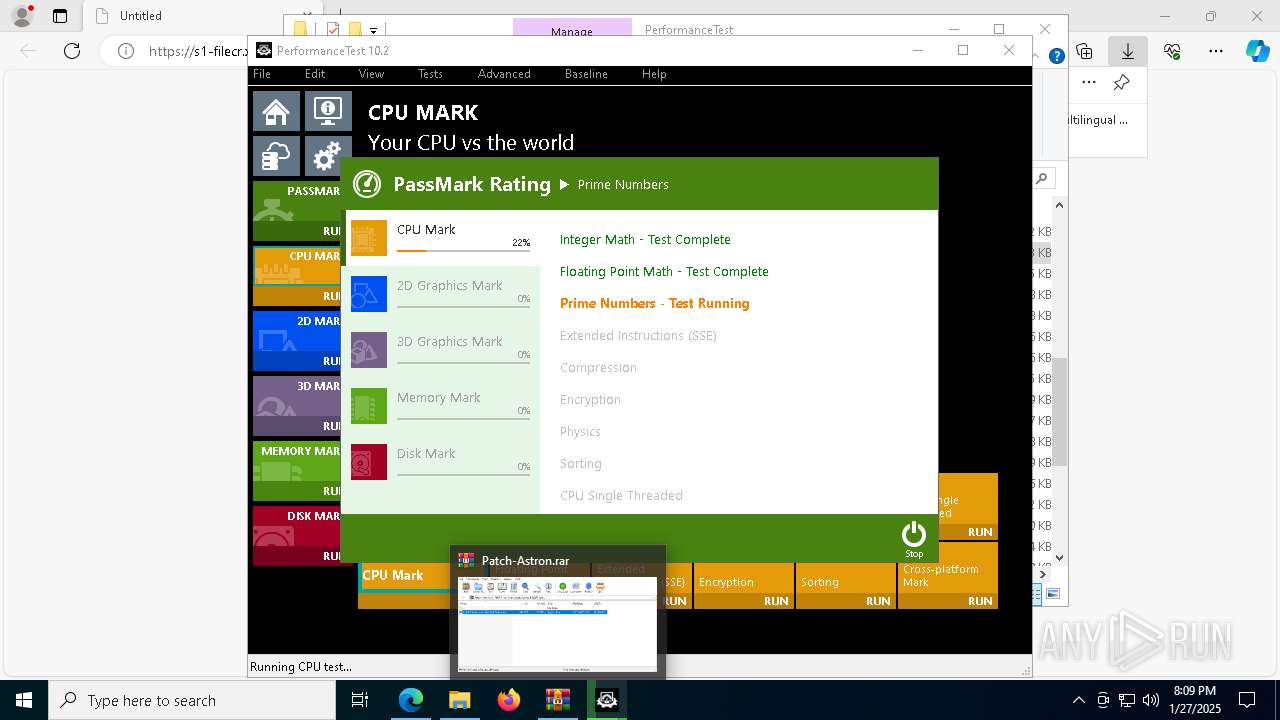Open PerformanceTest taskbar icon

click(x=607, y=700)
